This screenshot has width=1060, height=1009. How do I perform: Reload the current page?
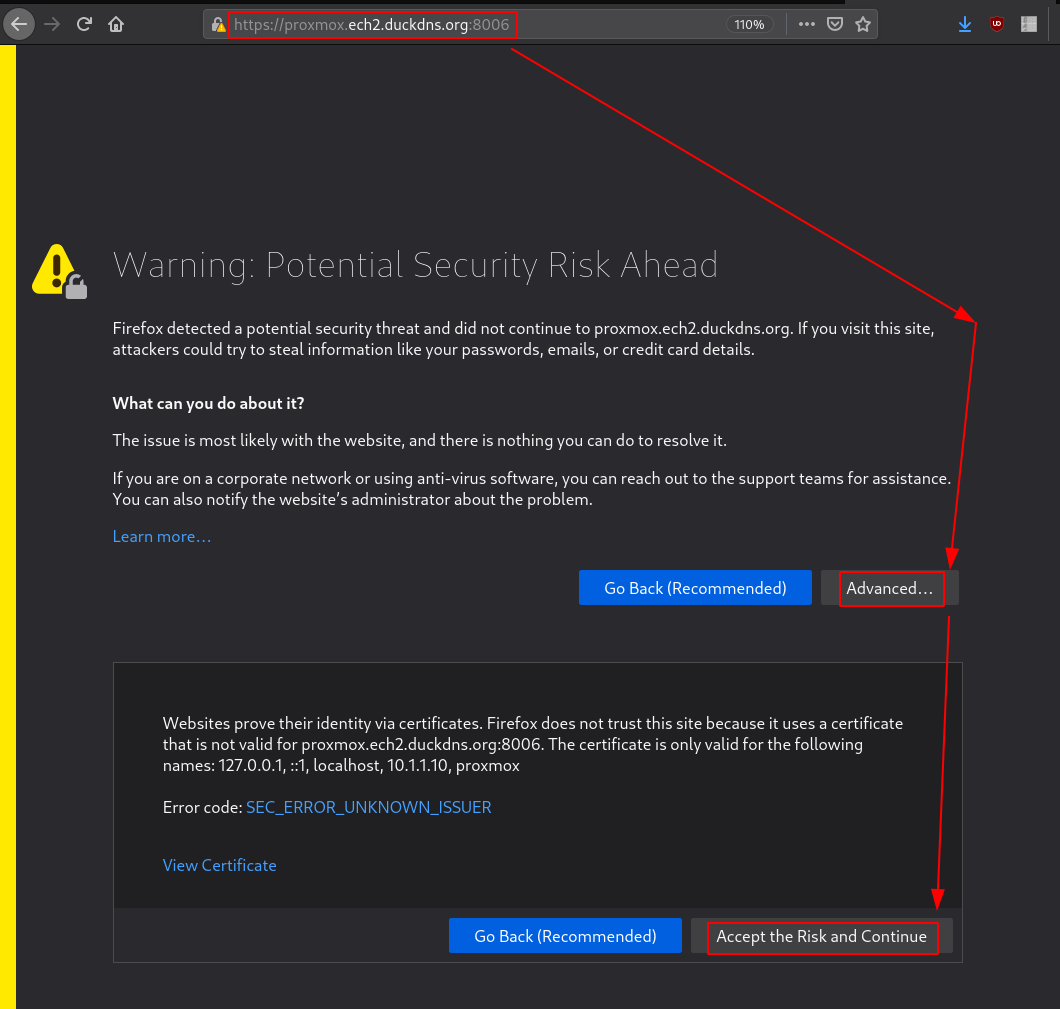pos(84,25)
